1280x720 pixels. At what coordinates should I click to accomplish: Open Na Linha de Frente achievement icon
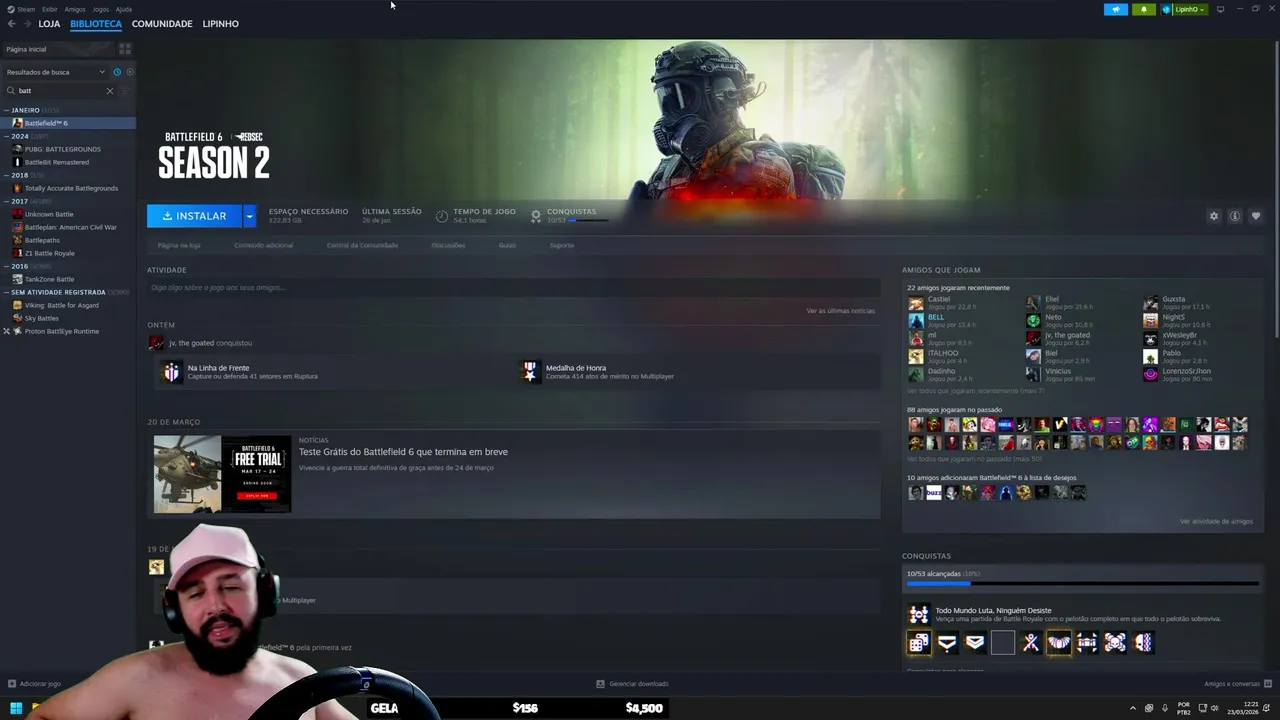172,372
